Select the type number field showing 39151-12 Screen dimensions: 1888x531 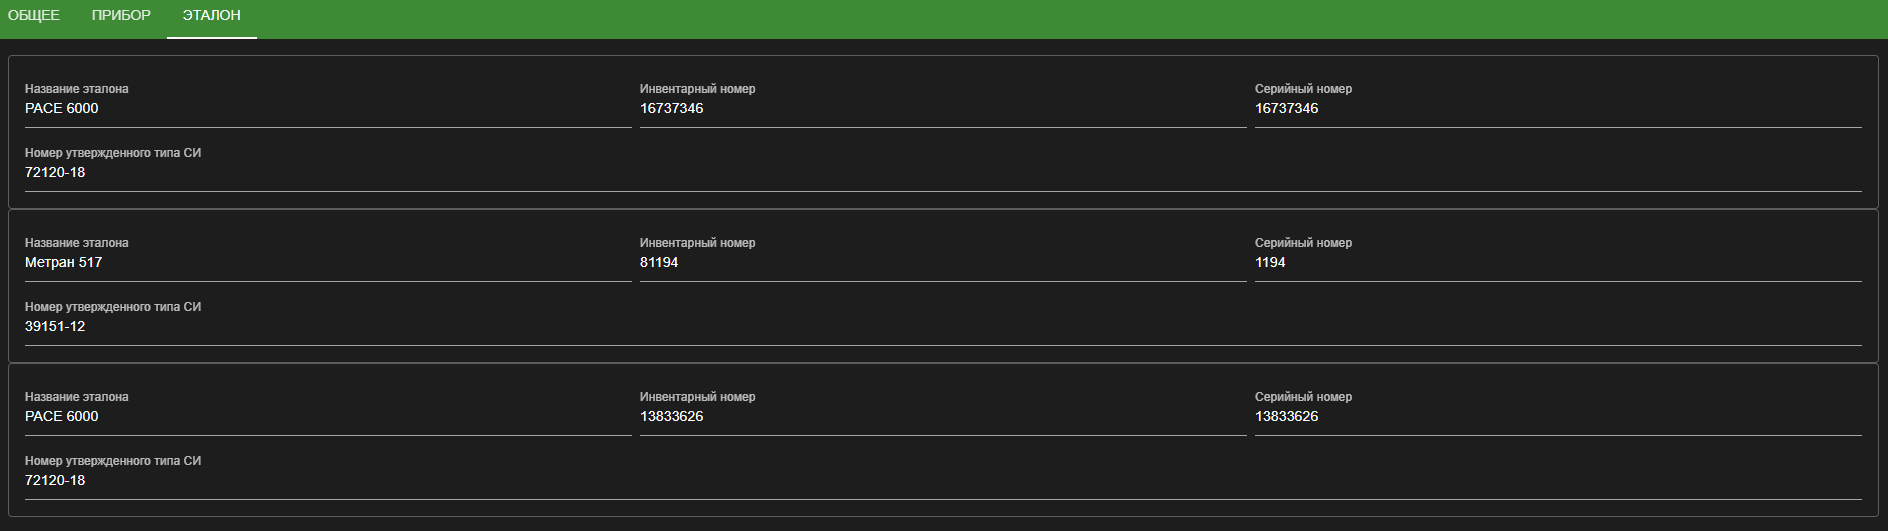point(942,326)
